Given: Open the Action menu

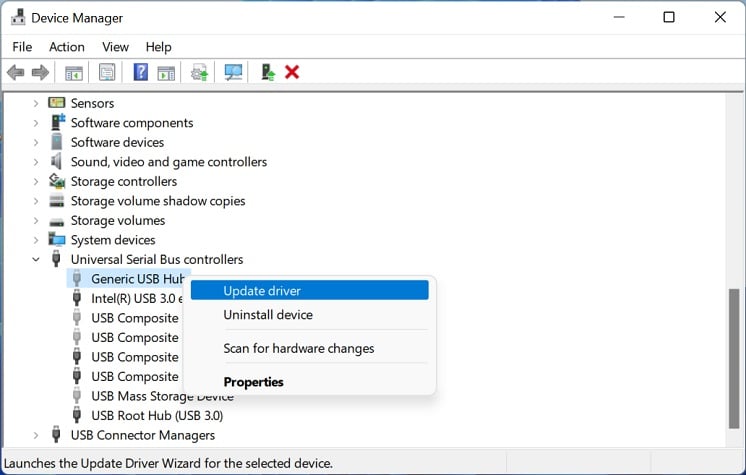Looking at the screenshot, I should point(67,47).
